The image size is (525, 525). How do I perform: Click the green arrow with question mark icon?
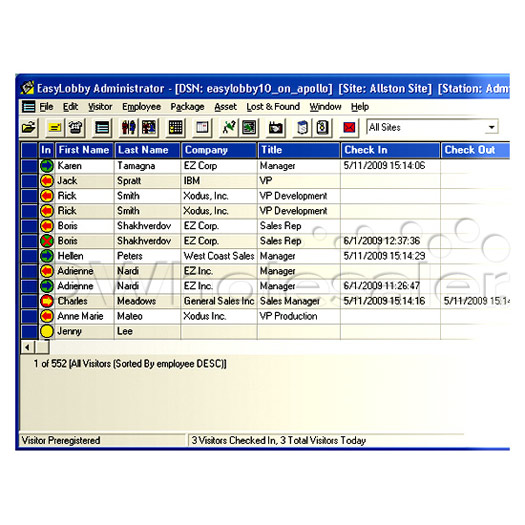coord(229,128)
